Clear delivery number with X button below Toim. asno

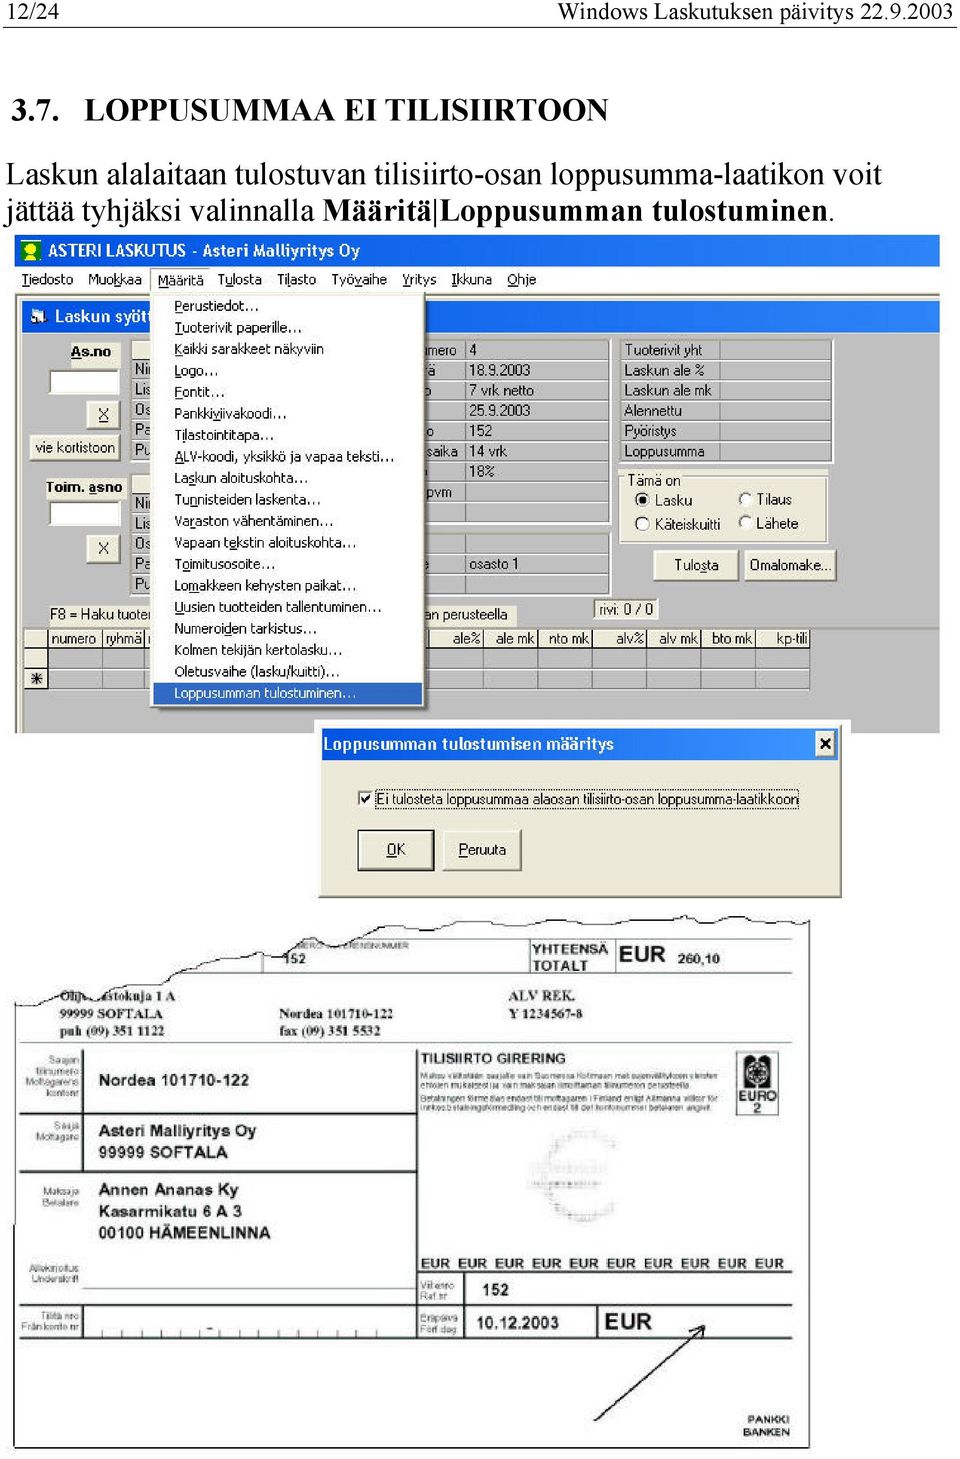pyautogui.click(x=103, y=548)
